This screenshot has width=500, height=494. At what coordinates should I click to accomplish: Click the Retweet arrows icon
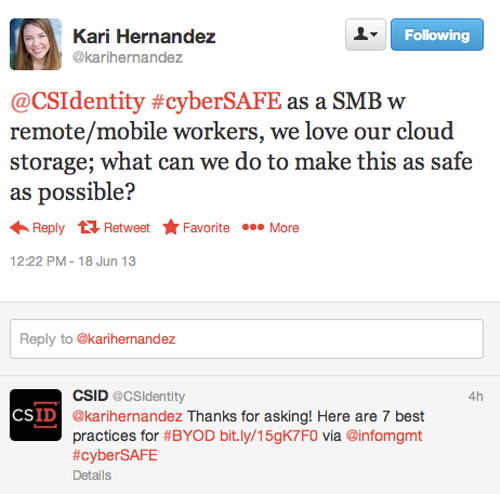(x=88, y=227)
